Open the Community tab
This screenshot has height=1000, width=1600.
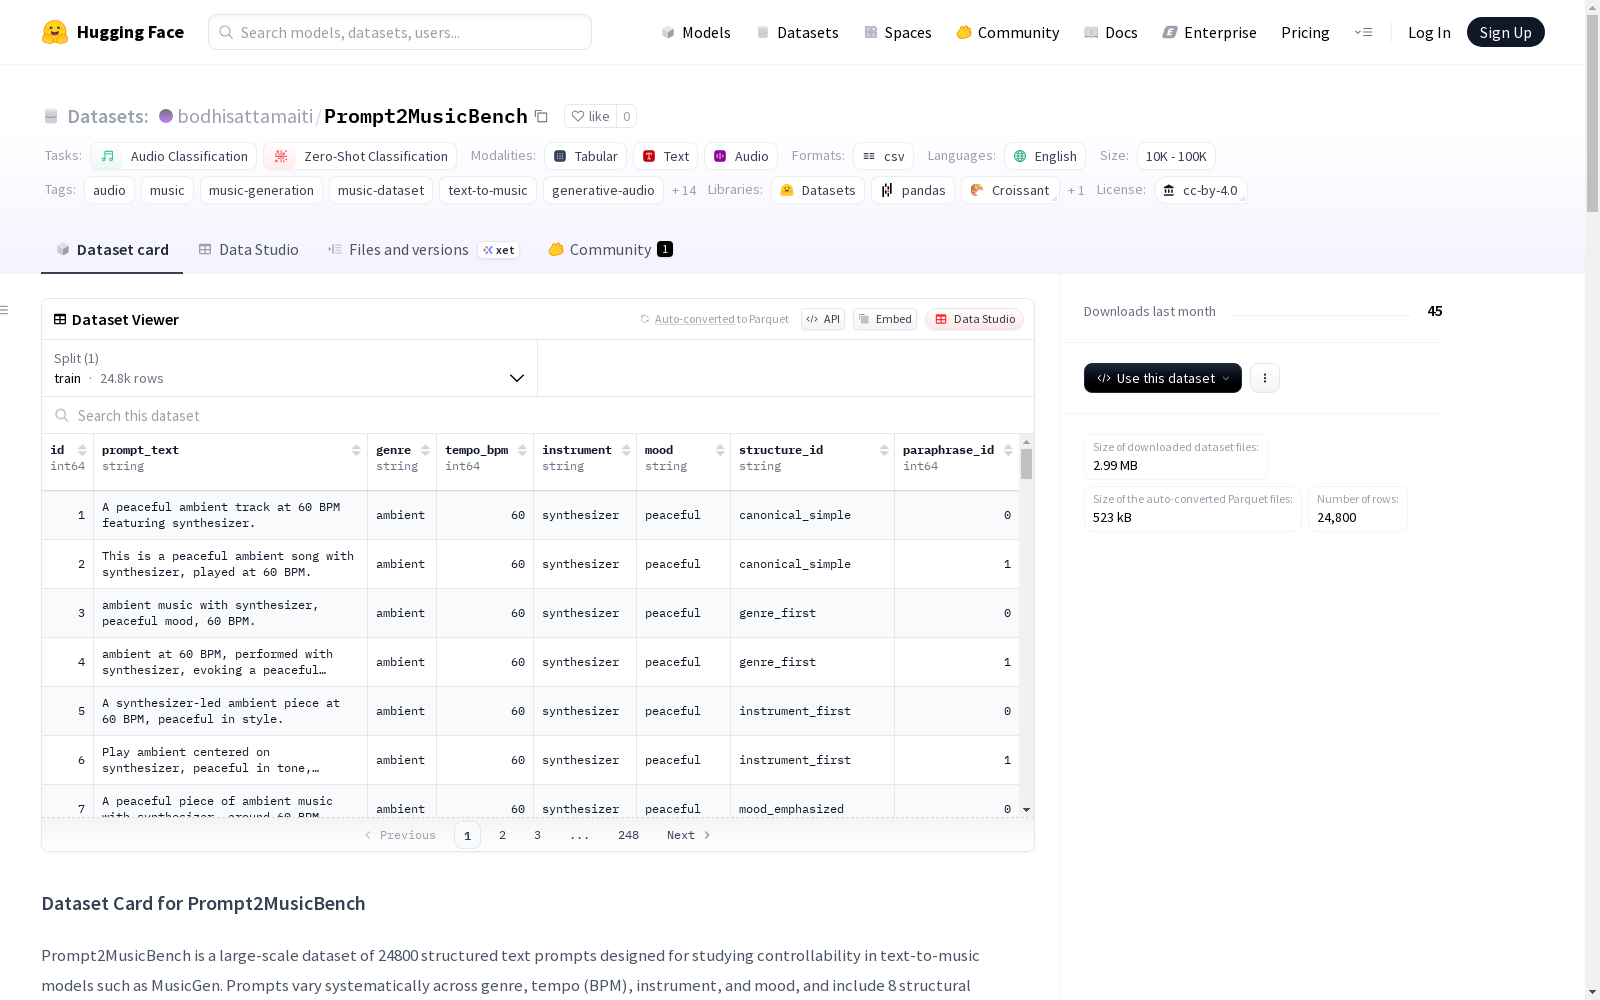[x=610, y=250]
